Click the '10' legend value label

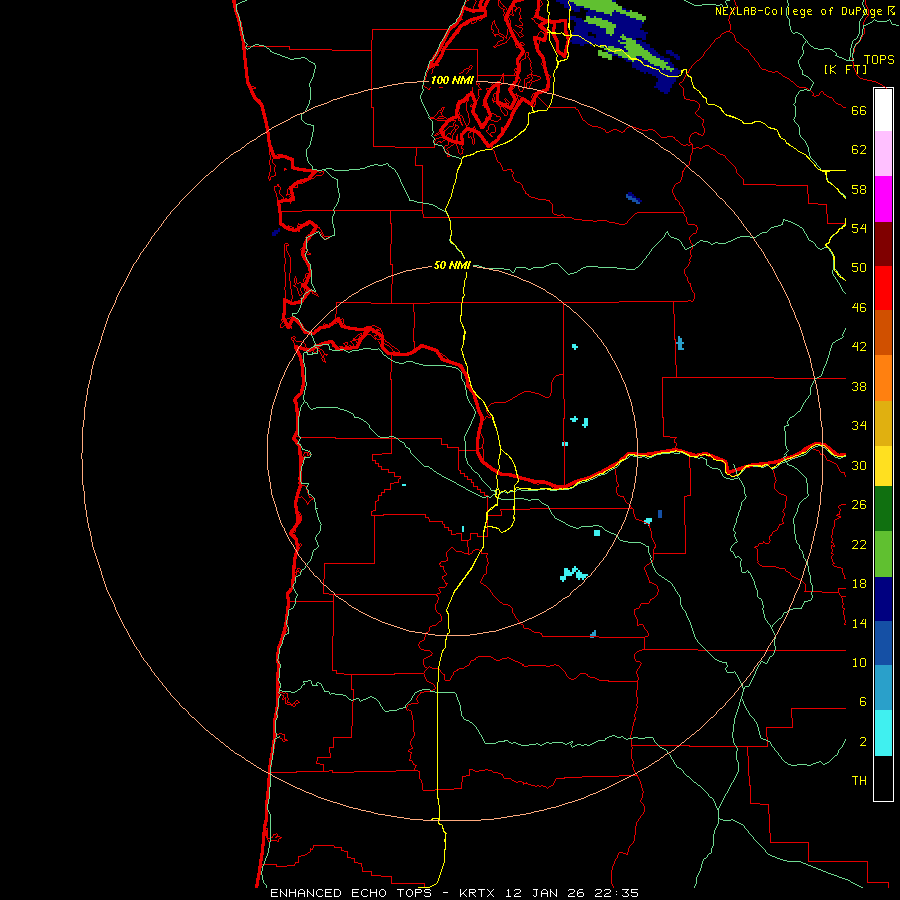pos(859,663)
